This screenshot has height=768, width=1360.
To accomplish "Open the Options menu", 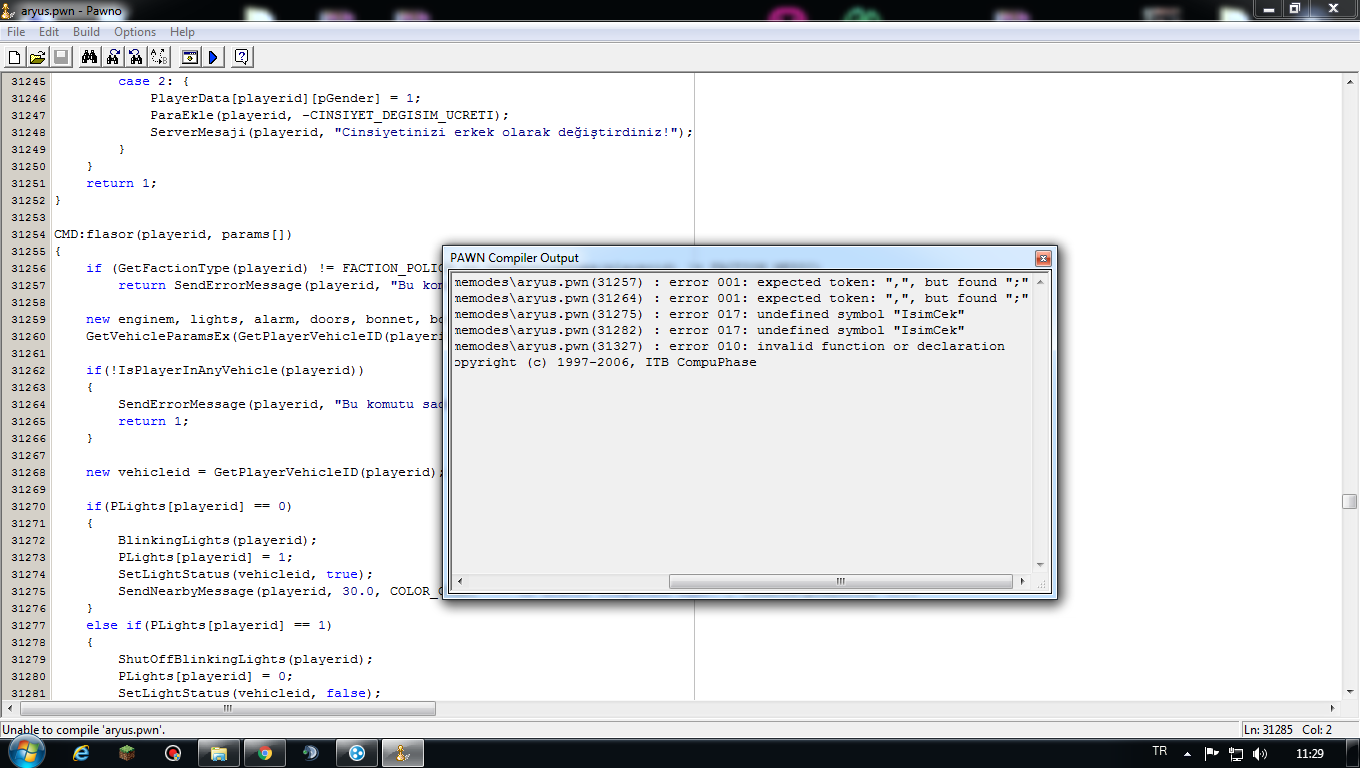I will pyautogui.click(x=135, y=32).
